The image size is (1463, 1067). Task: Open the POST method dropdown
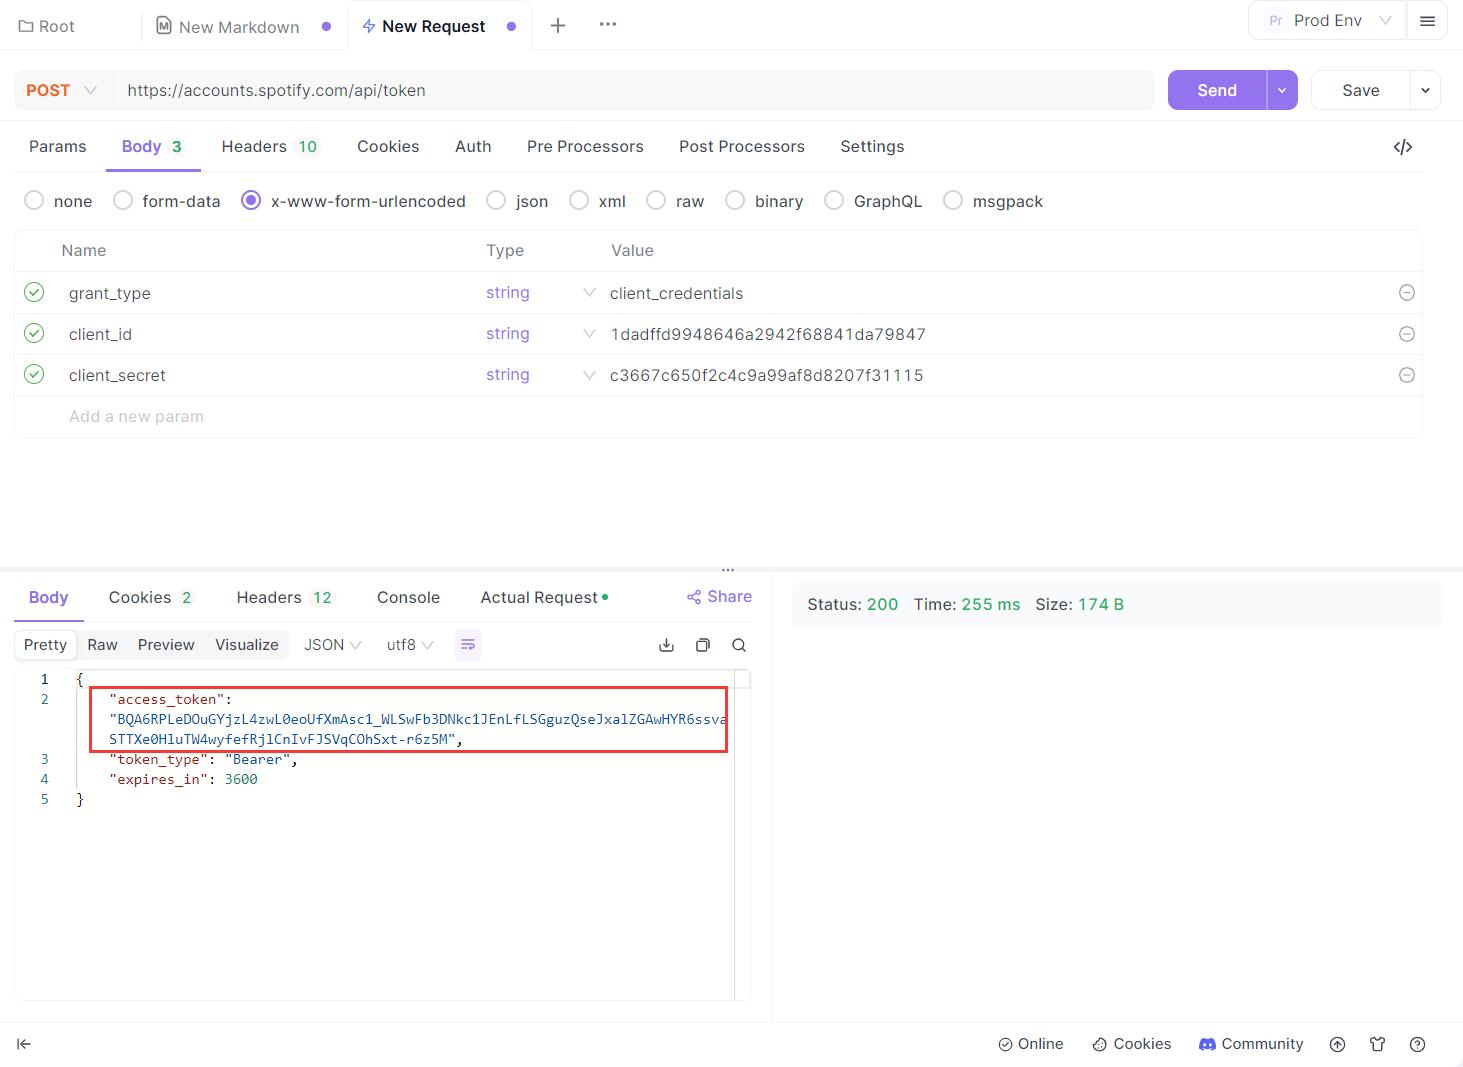62,90
